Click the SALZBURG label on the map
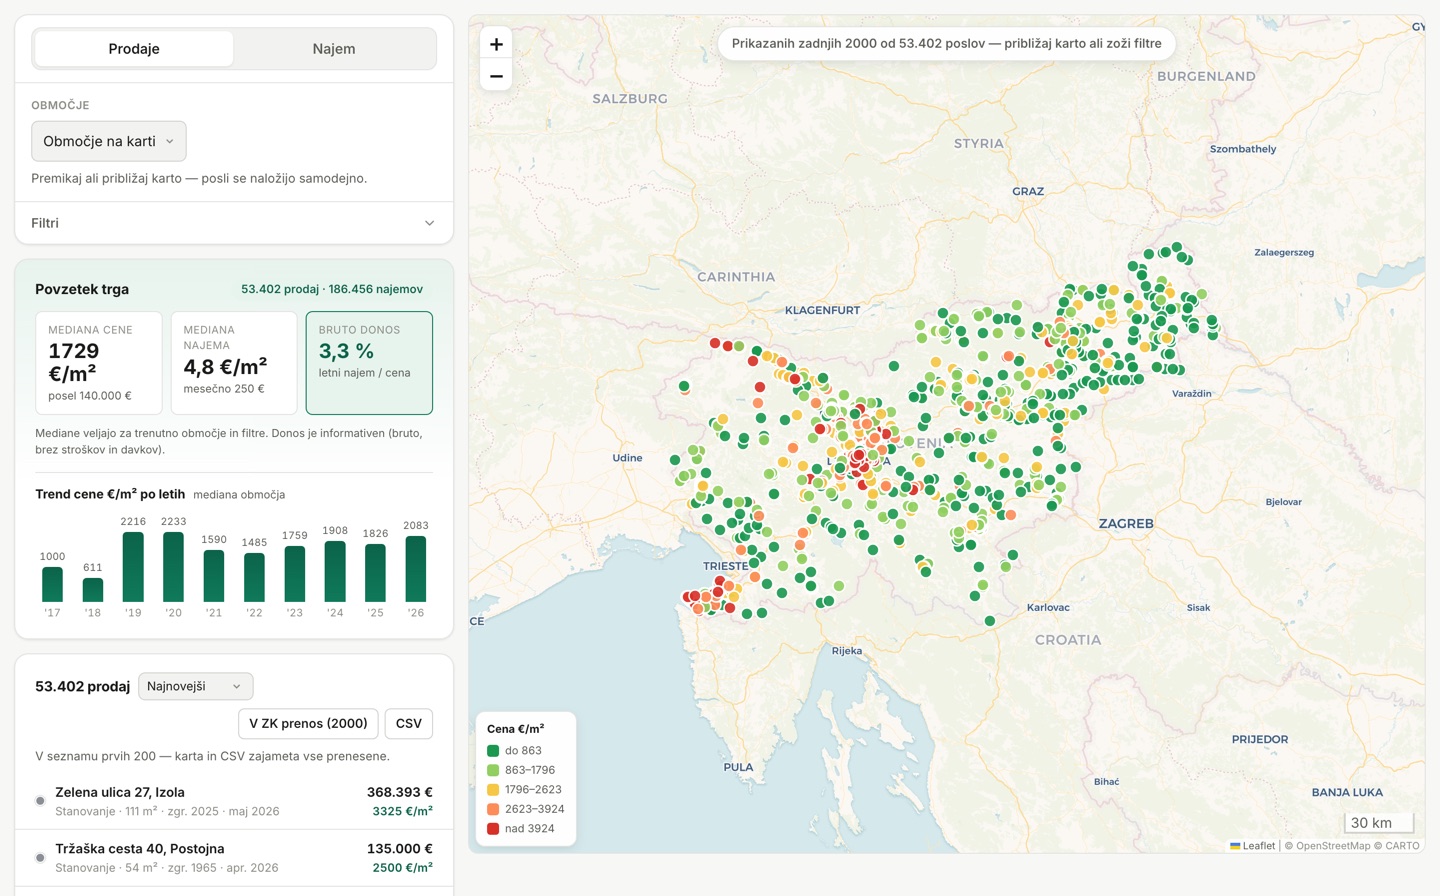This screenshot has width=1440, height=896. (630, 99)
